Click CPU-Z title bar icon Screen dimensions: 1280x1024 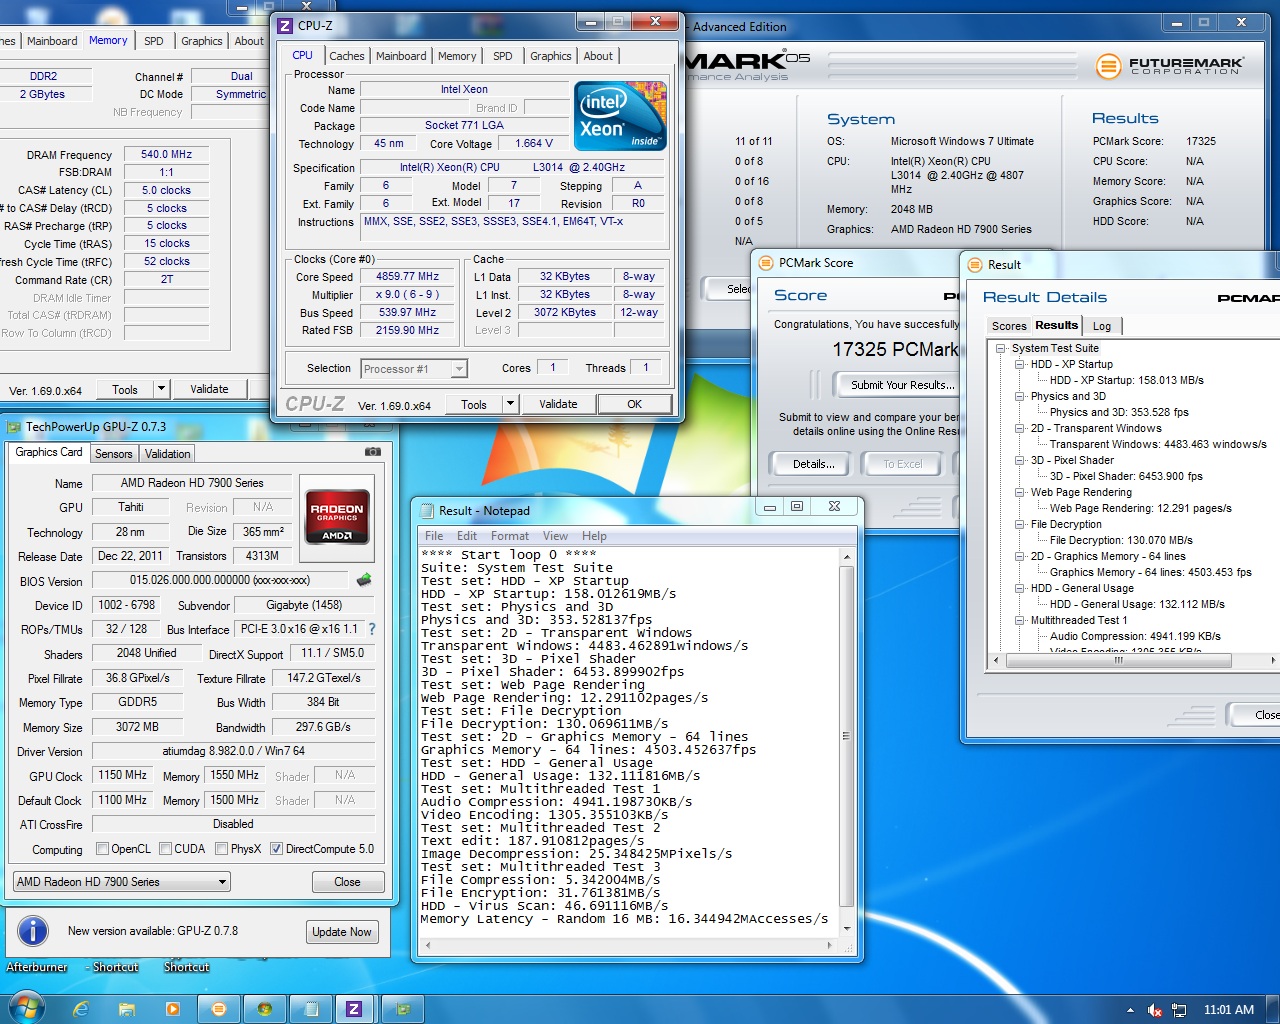[x=285, y=26]
